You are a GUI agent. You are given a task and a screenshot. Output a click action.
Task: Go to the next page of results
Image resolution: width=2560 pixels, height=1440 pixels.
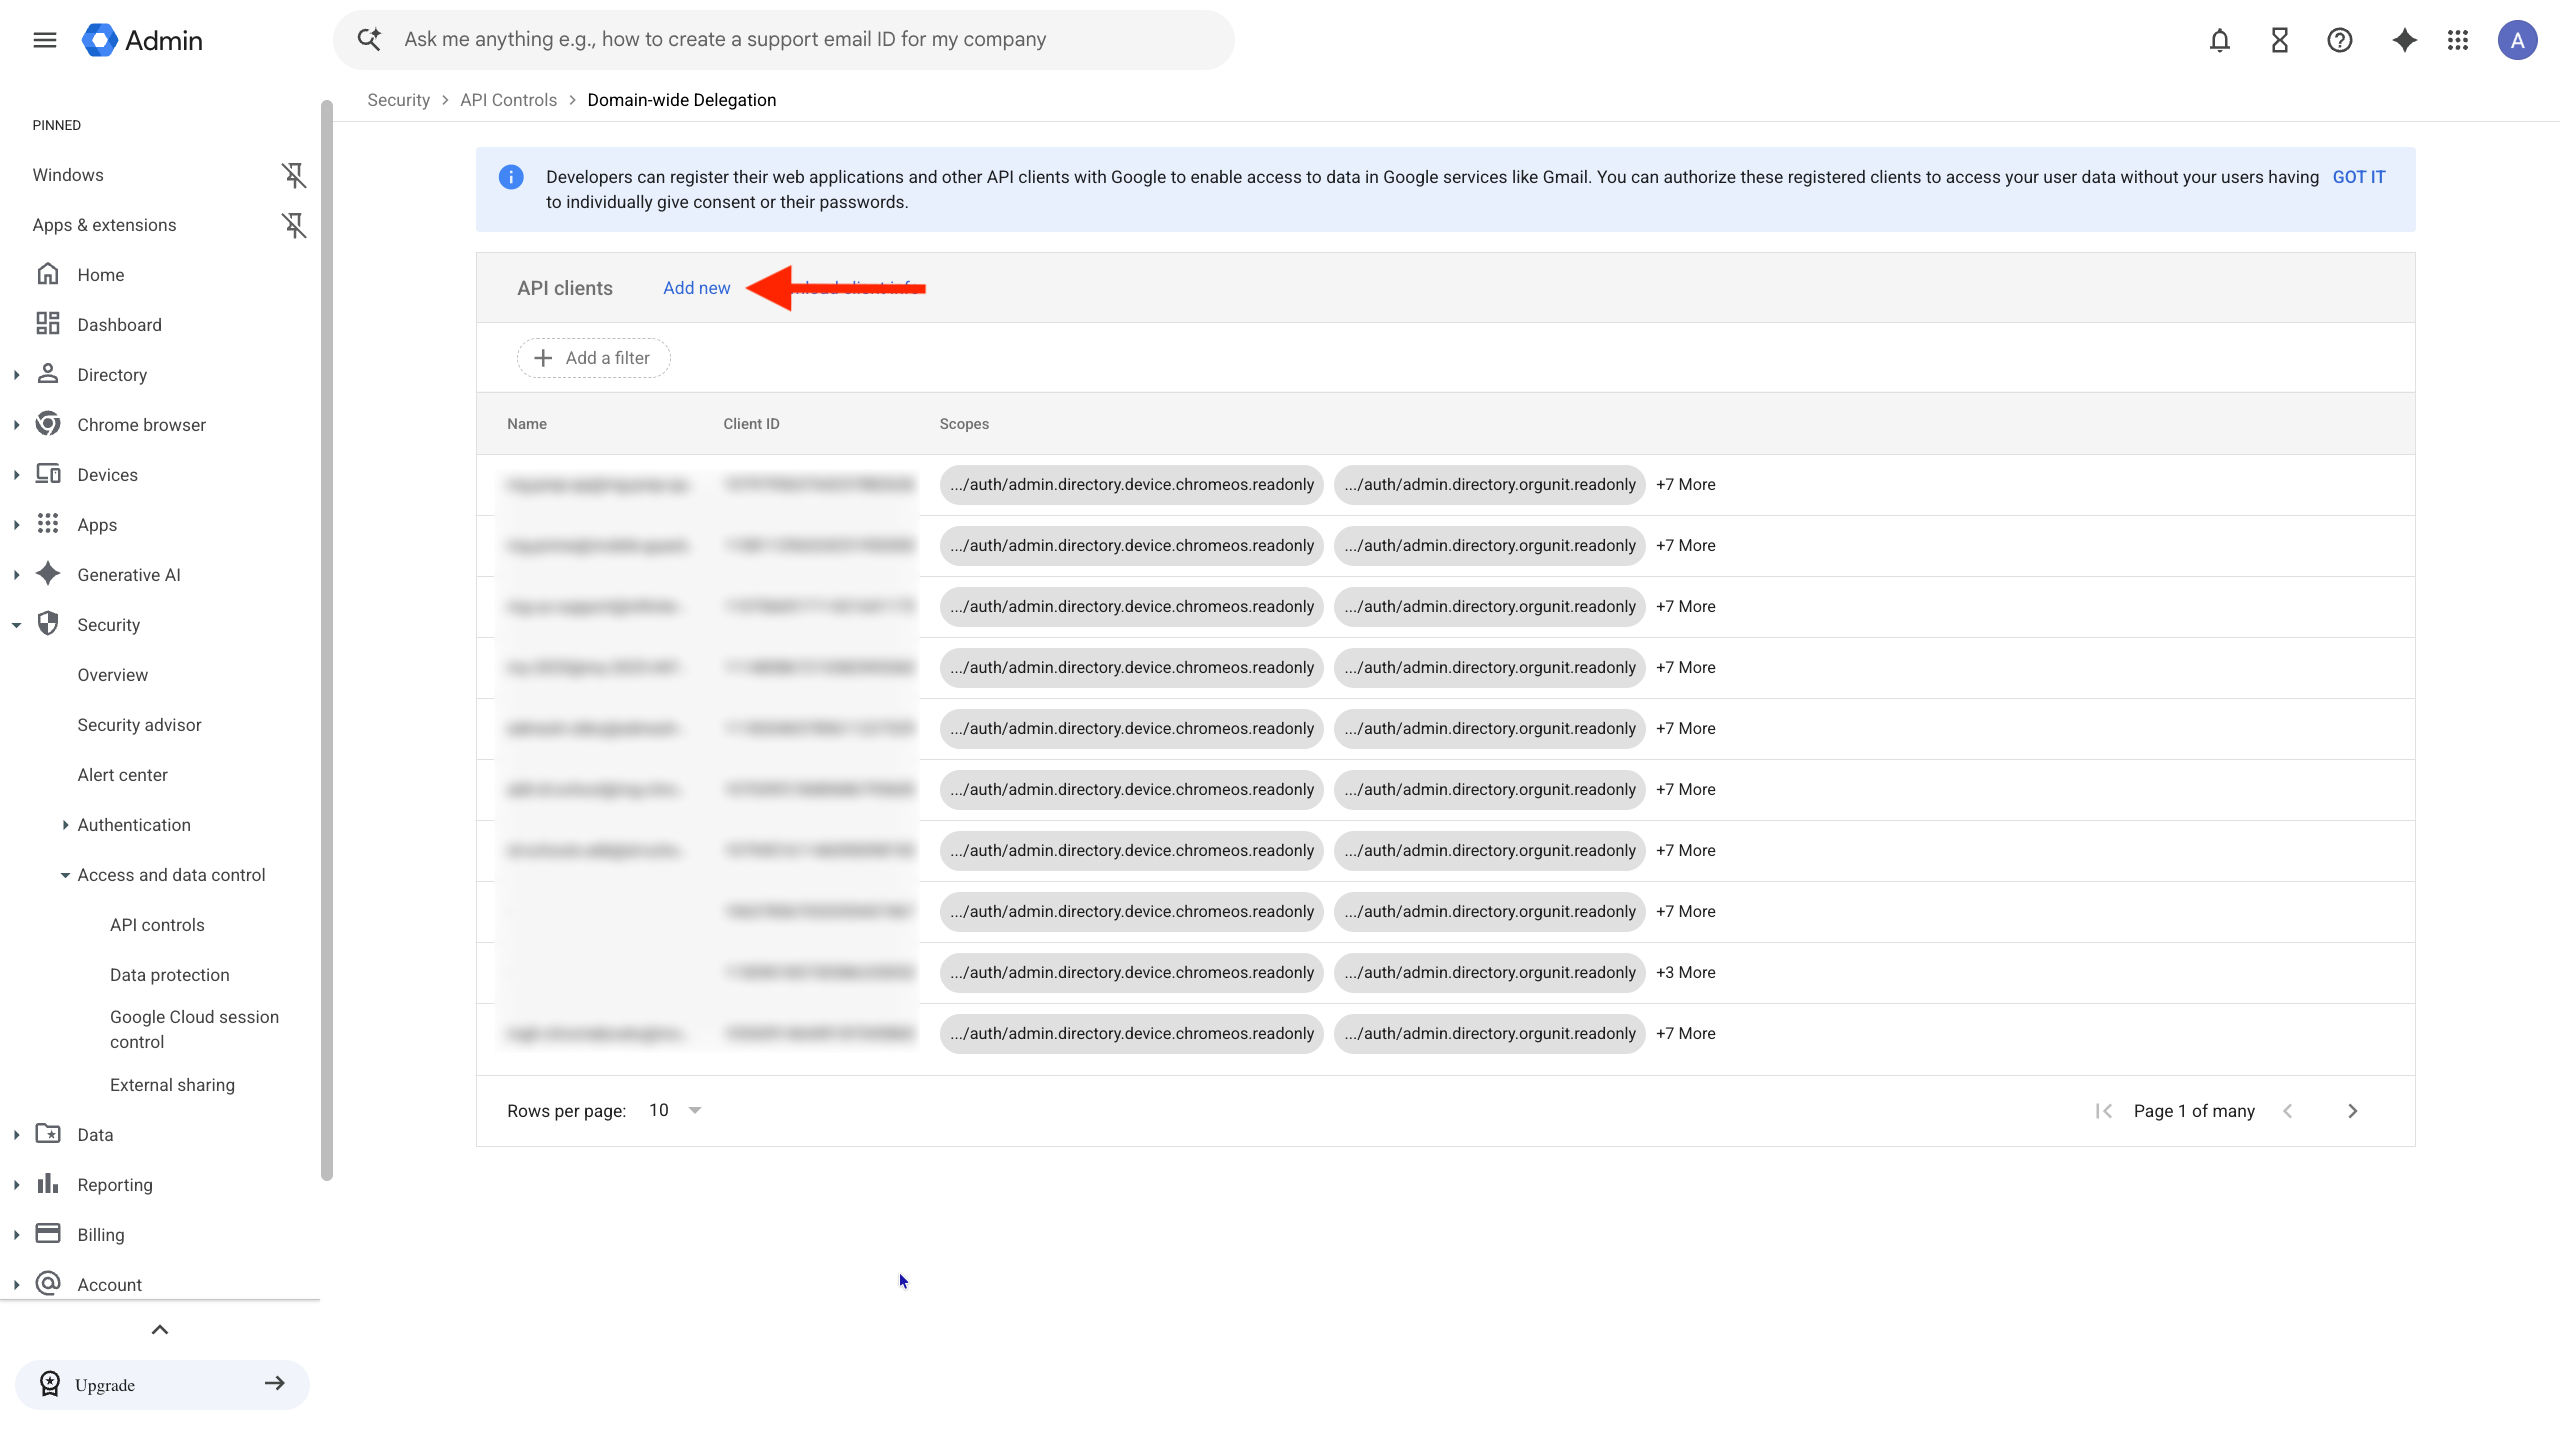pyautogui.click(x=2352, y=1111)
